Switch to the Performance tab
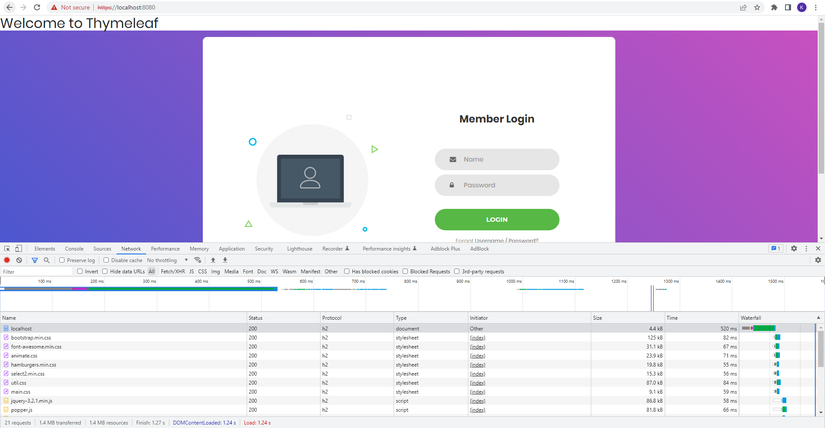Image resolution: width=825 pixels, height=428 pixels. click(x=165, y=248)
